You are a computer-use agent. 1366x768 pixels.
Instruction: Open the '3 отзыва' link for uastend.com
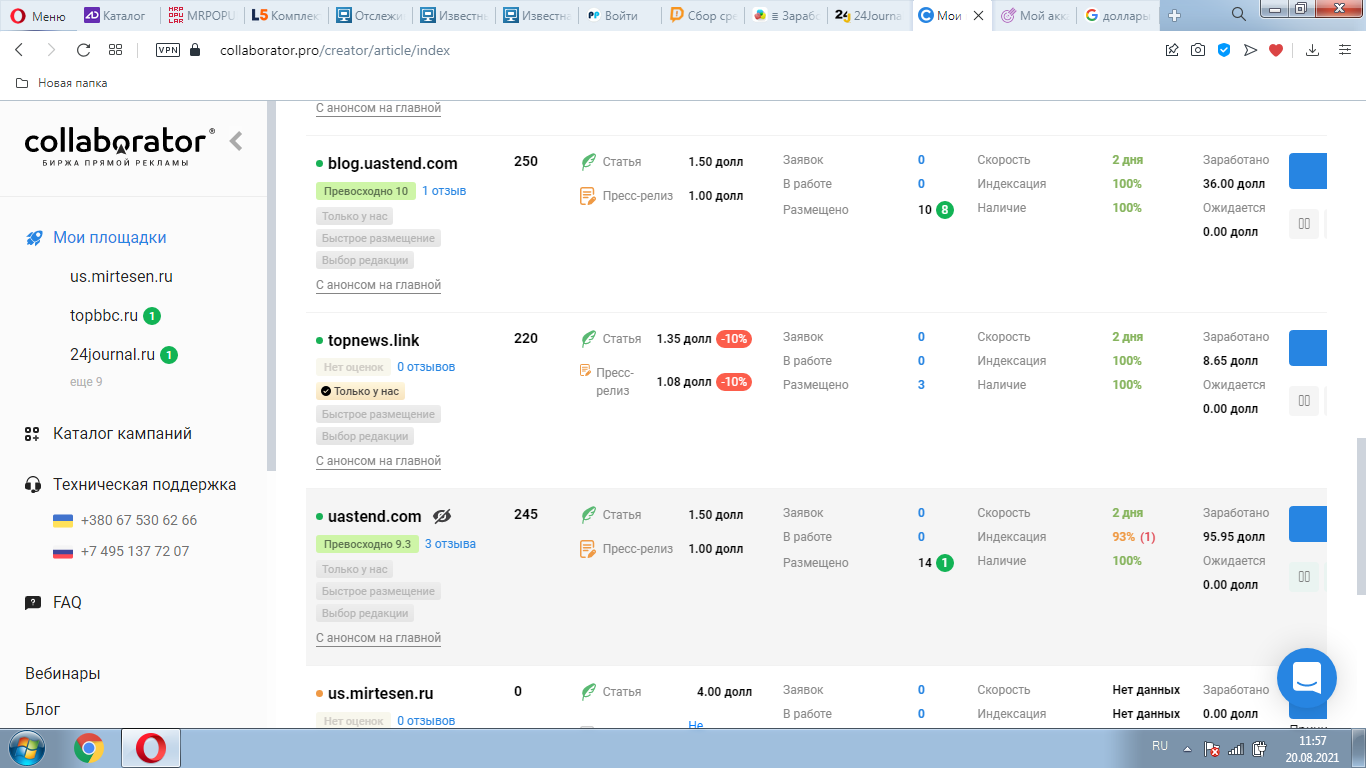click(450, 544)
